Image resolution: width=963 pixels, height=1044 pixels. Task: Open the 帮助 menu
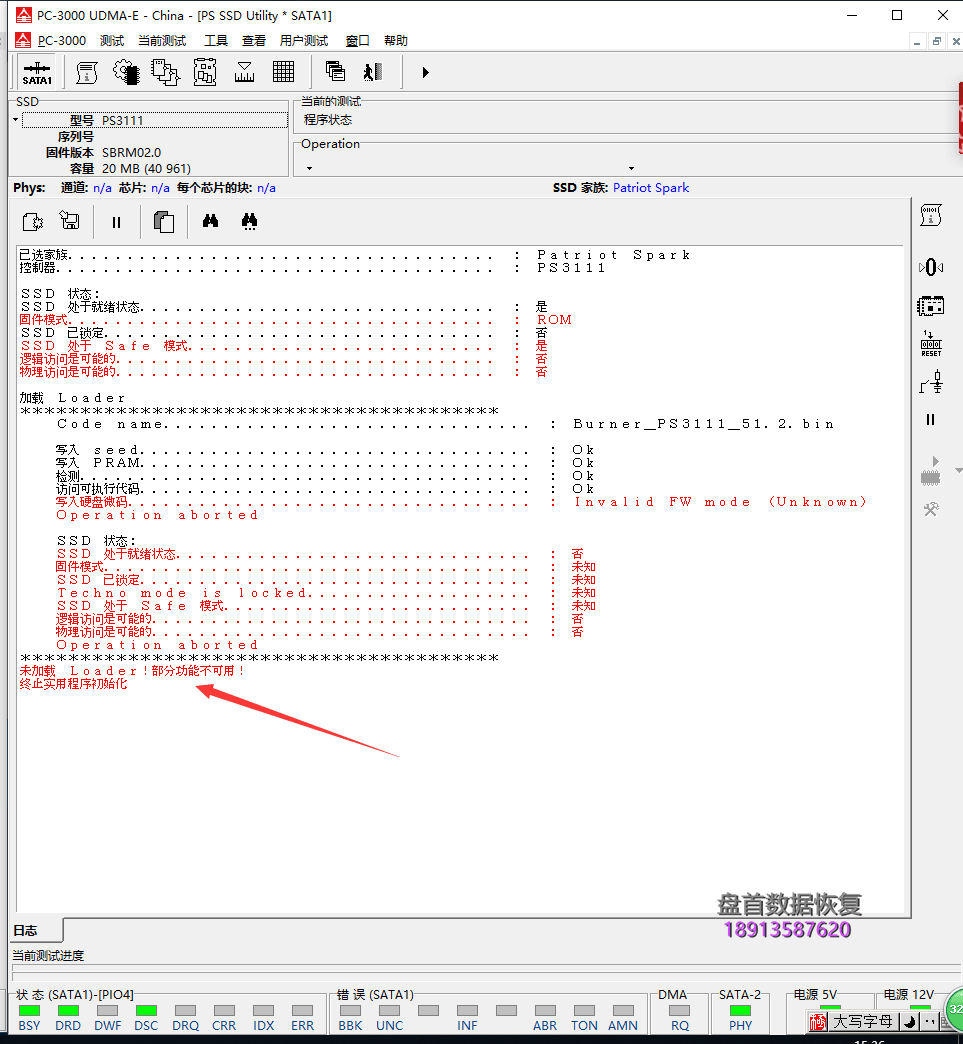pyautogui.click(x=396, y=41)
